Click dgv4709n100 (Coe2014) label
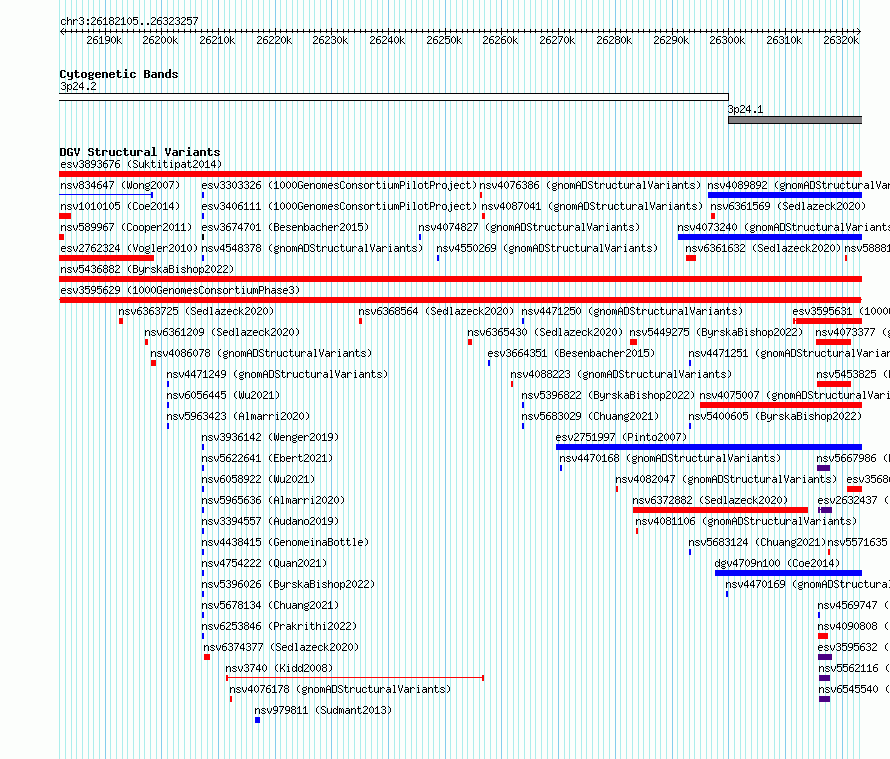890x759 pixels. coord(777,564)
